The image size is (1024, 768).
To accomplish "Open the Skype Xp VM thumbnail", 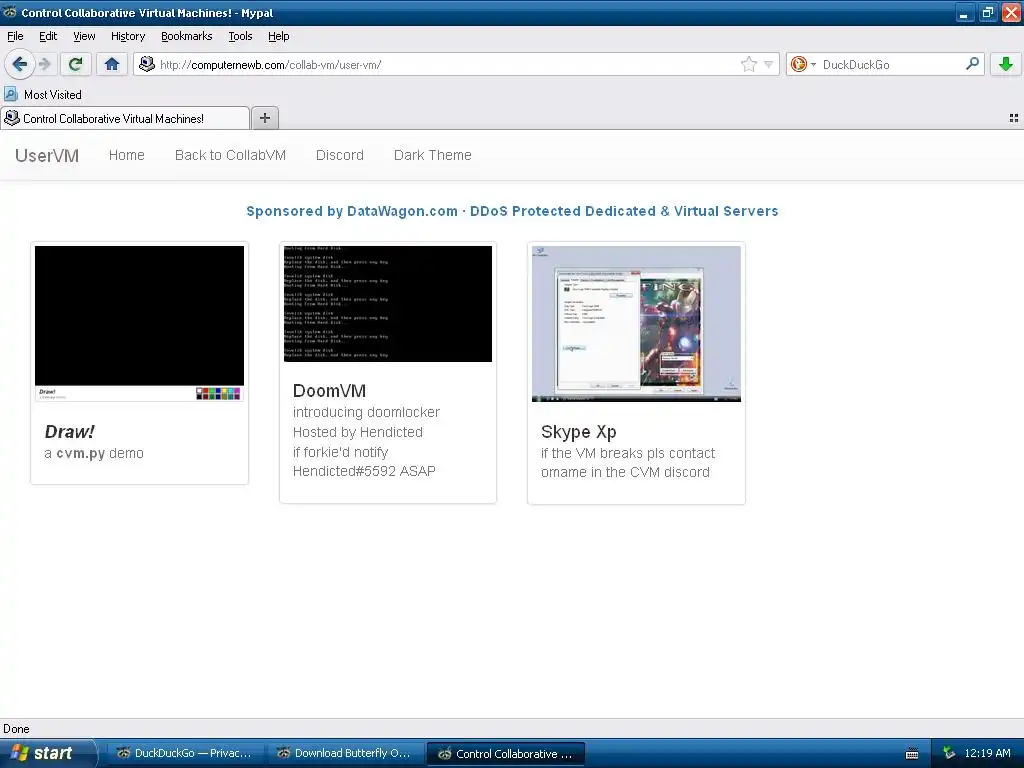I will pos(636,323).
